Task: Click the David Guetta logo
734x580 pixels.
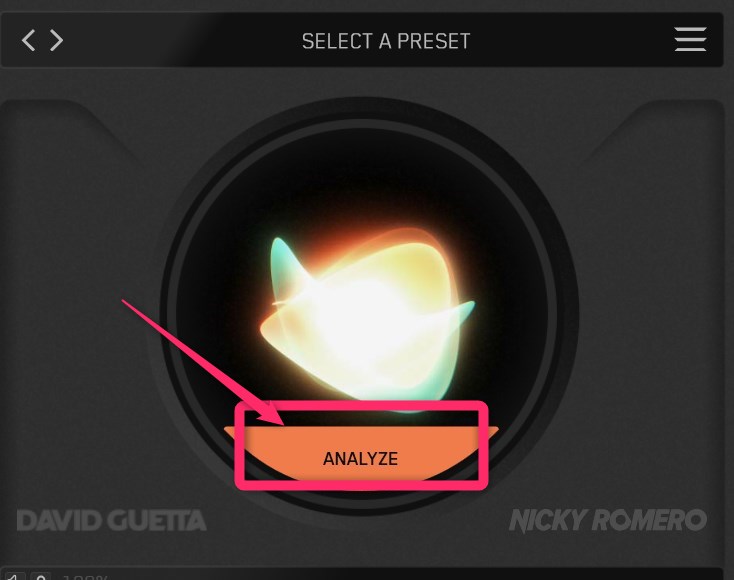Action: [x=111, y=521]
